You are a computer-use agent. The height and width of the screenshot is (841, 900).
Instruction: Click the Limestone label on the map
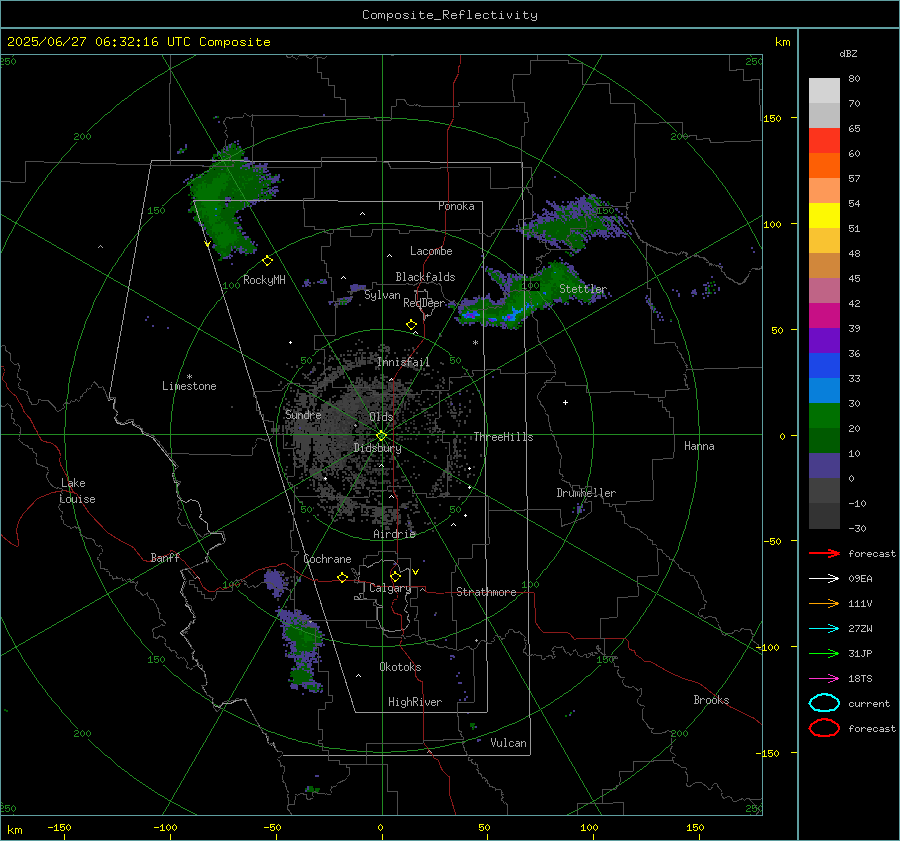[x=189, y=386]
